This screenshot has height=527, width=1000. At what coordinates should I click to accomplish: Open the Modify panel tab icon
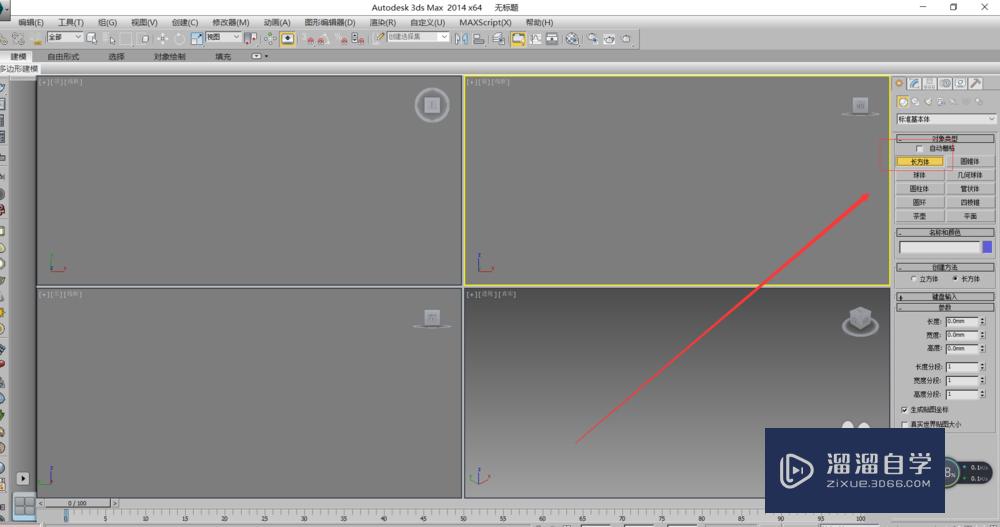[915, 84]
